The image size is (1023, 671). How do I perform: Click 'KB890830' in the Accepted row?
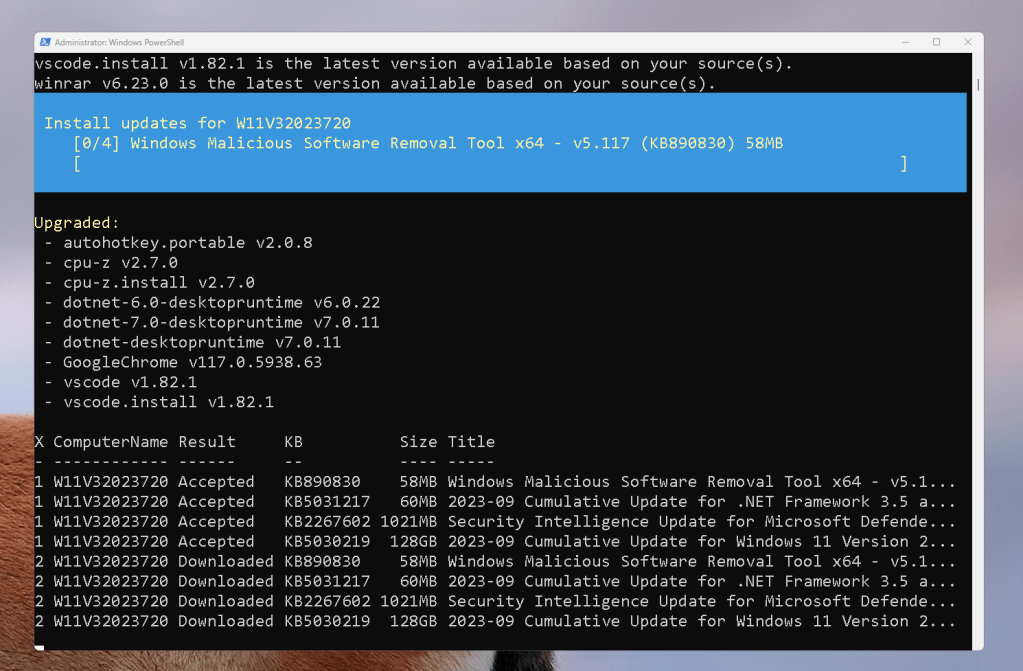(322, 482)
